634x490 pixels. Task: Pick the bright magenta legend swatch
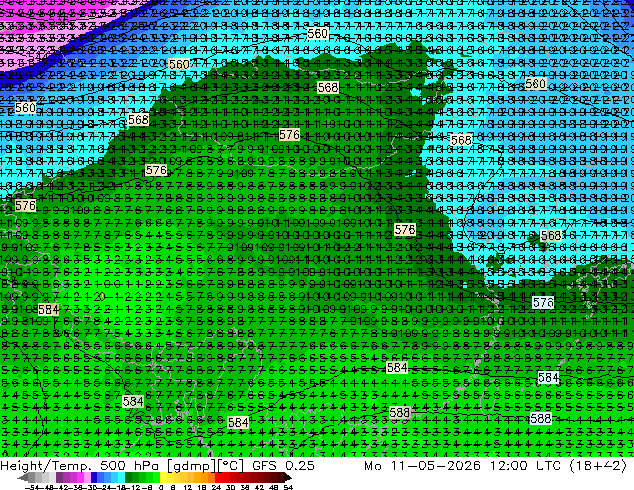tap(80, 478)
